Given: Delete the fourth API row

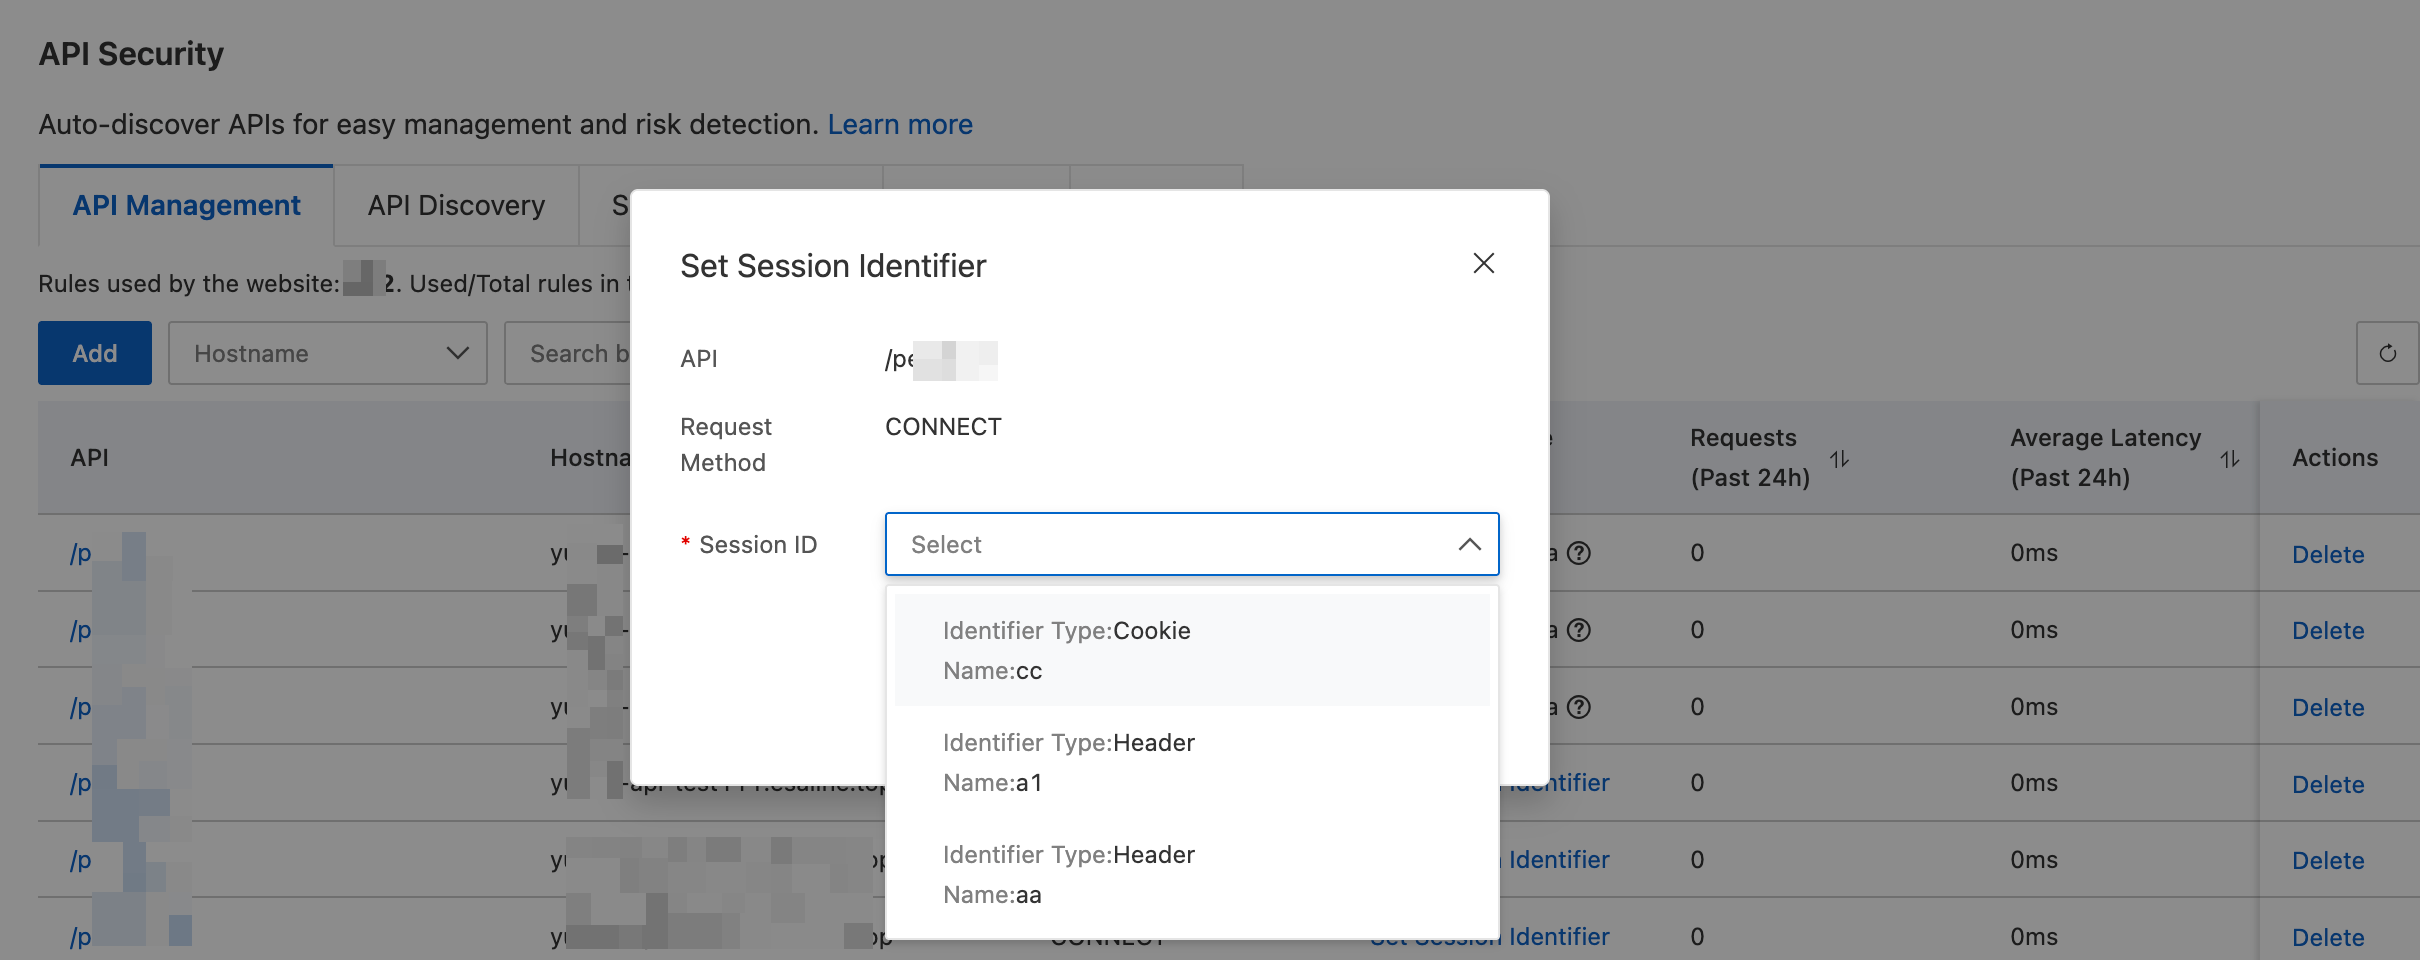Looking at the screenshot, I should pyautogui.click(x=2327, y=784).
